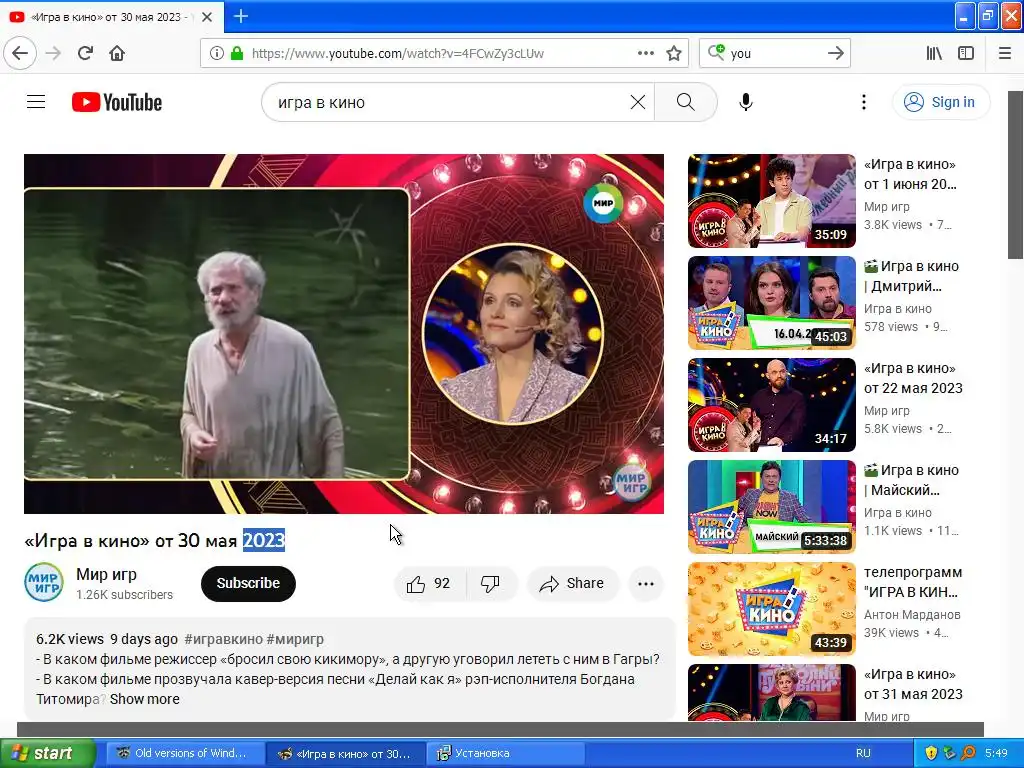Open page actions three-dot menu in address bar
The width and height of the screenshot is (1024, 768).
tap(645, 54)
